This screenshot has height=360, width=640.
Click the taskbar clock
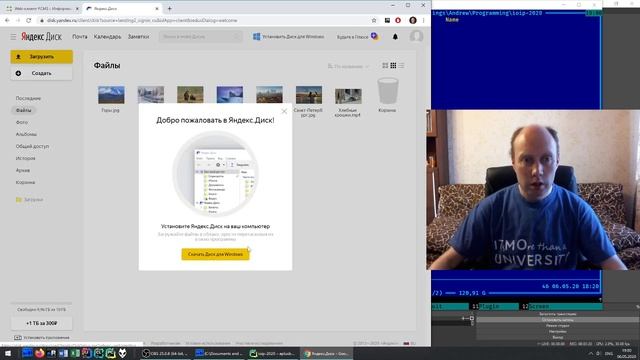[626, 353]
